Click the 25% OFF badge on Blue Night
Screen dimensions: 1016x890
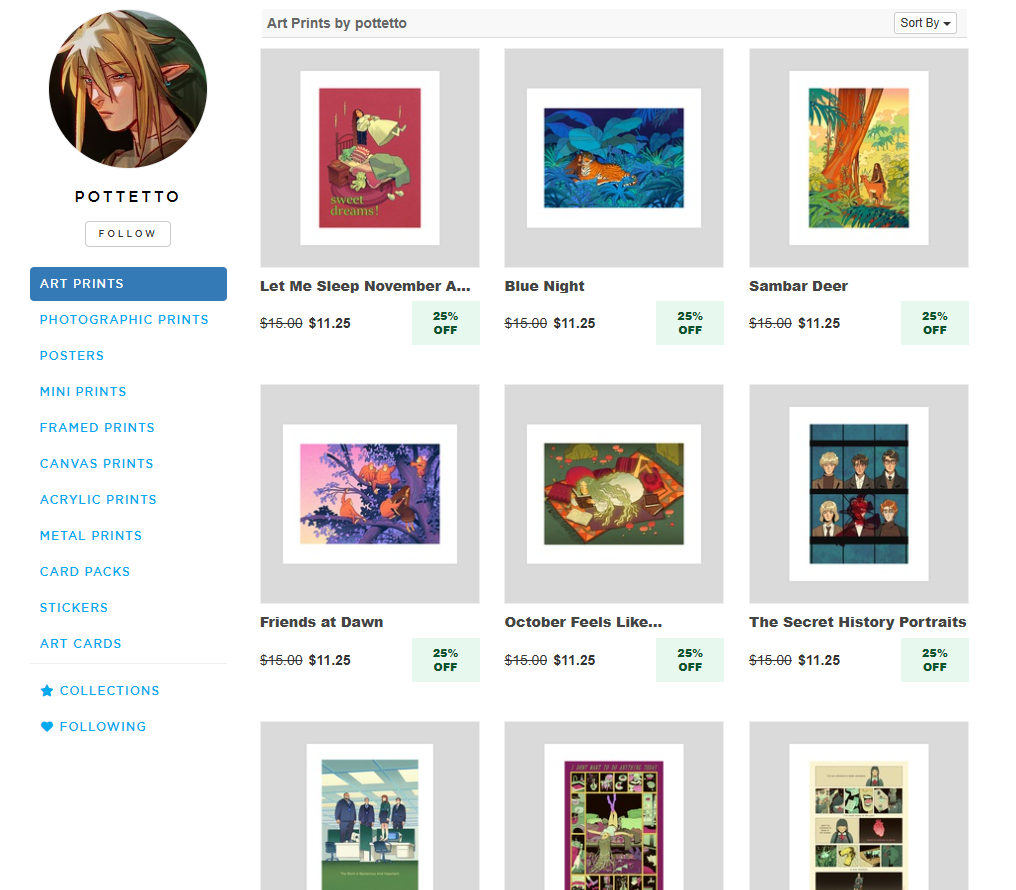[x=689, y=323]
